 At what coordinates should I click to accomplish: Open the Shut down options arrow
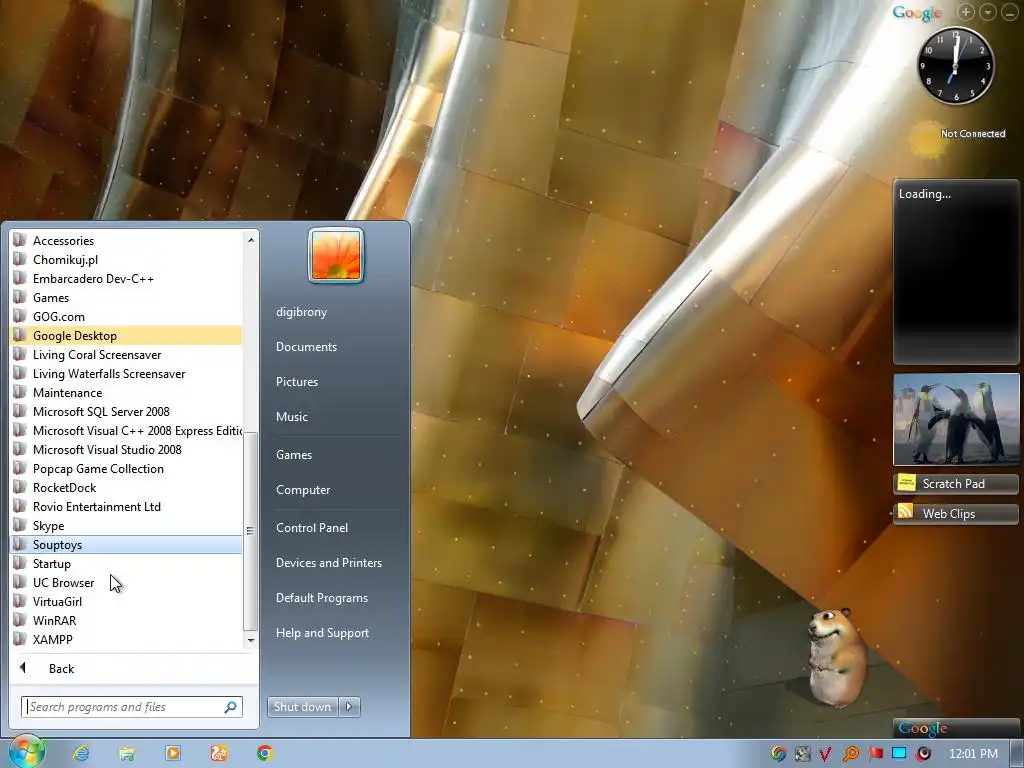click(349, 707)
